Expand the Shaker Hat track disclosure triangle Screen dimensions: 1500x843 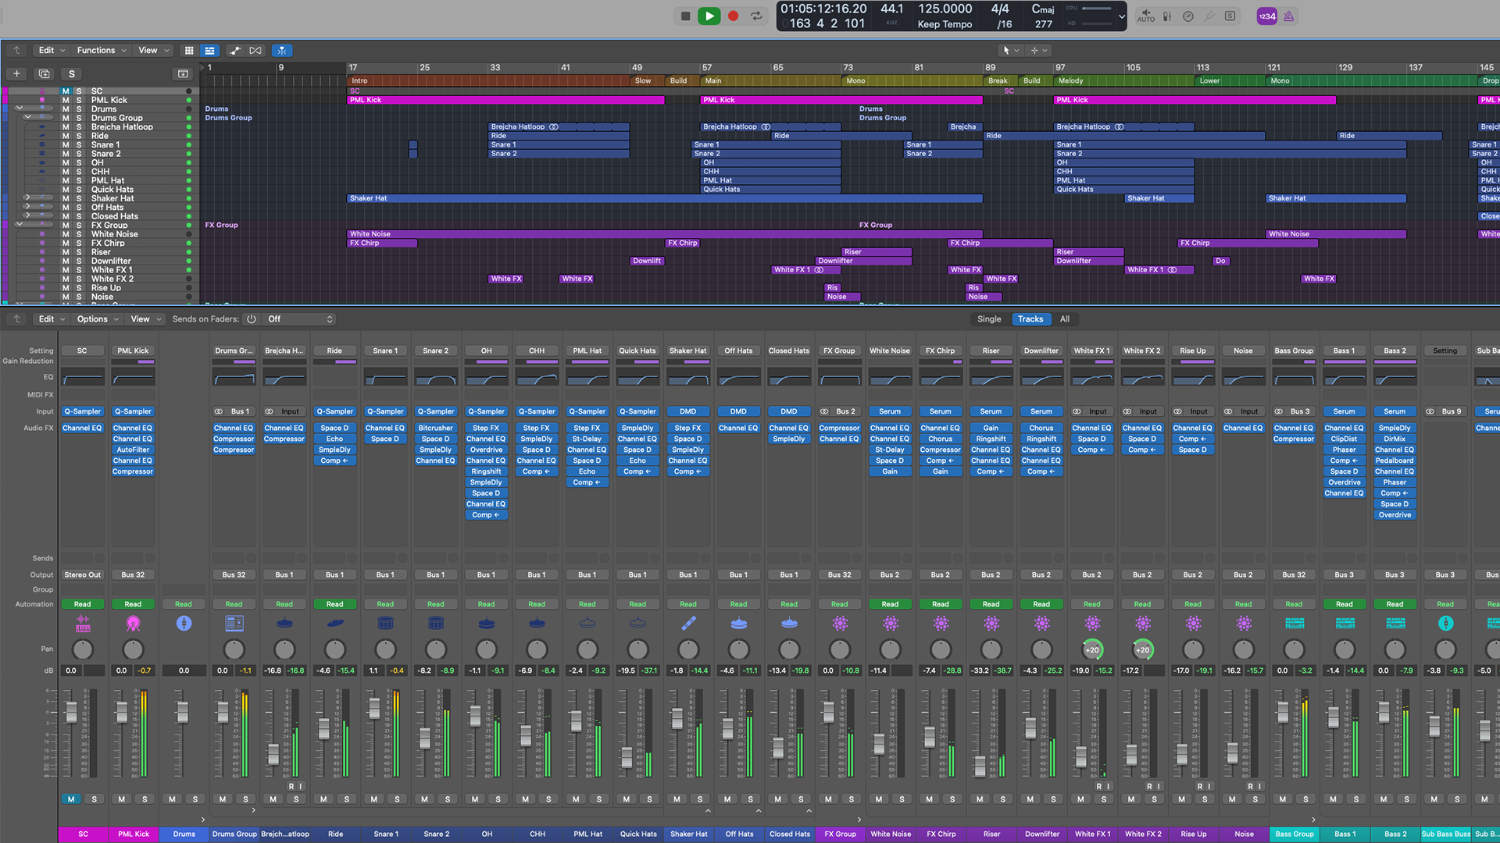27,198
